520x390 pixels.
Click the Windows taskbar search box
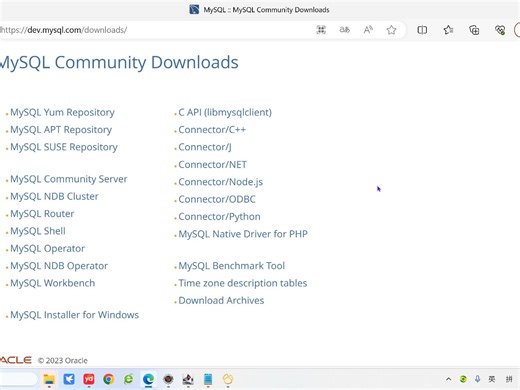18,379
